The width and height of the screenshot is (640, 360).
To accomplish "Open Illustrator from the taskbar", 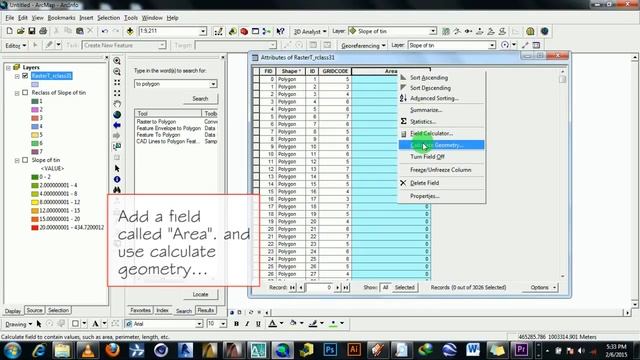I will (x=353, y=350).
